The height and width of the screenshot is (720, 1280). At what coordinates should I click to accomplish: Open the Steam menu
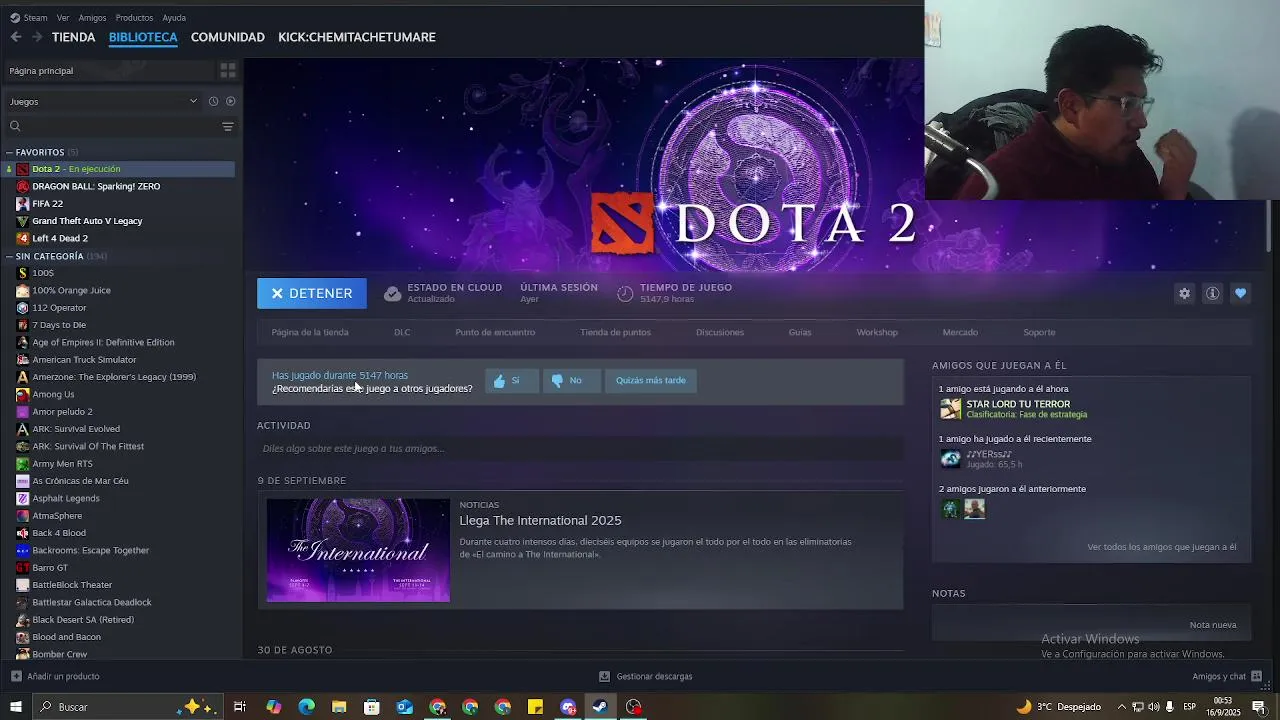click(35, 18)
